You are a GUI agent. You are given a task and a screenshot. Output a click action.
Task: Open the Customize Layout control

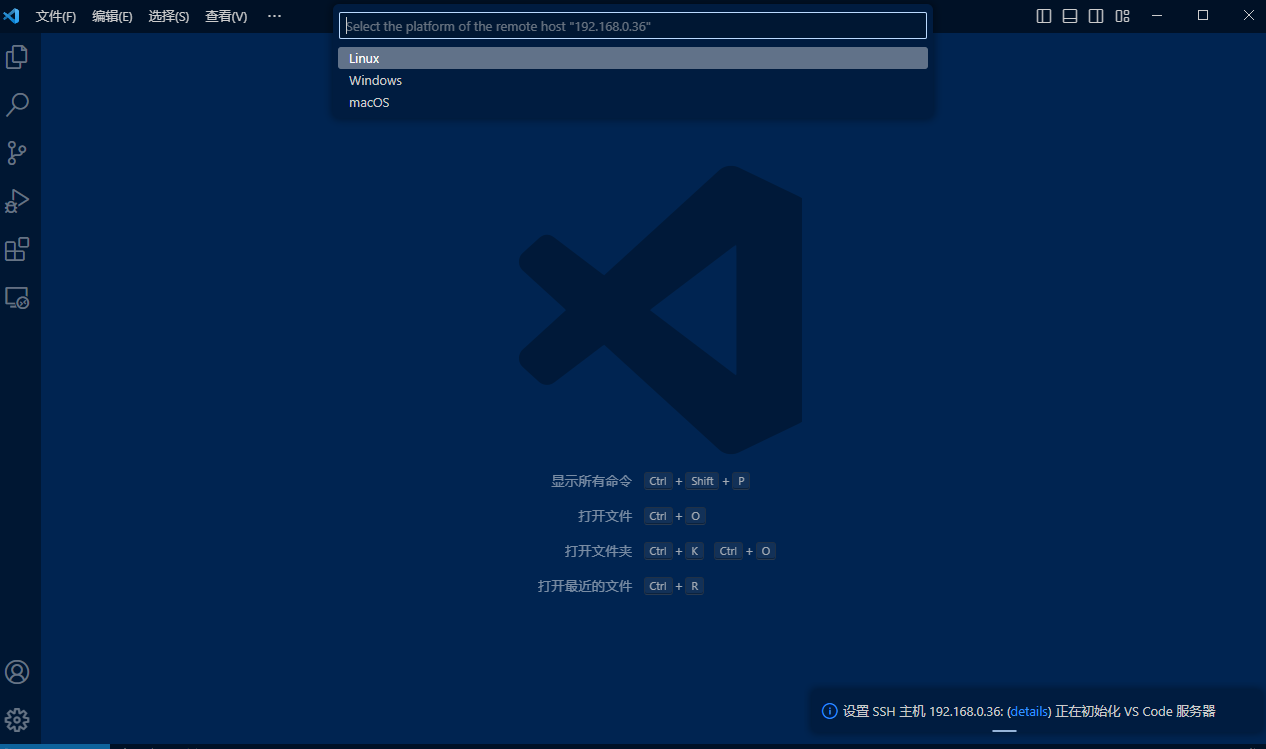pos(1122,16)
